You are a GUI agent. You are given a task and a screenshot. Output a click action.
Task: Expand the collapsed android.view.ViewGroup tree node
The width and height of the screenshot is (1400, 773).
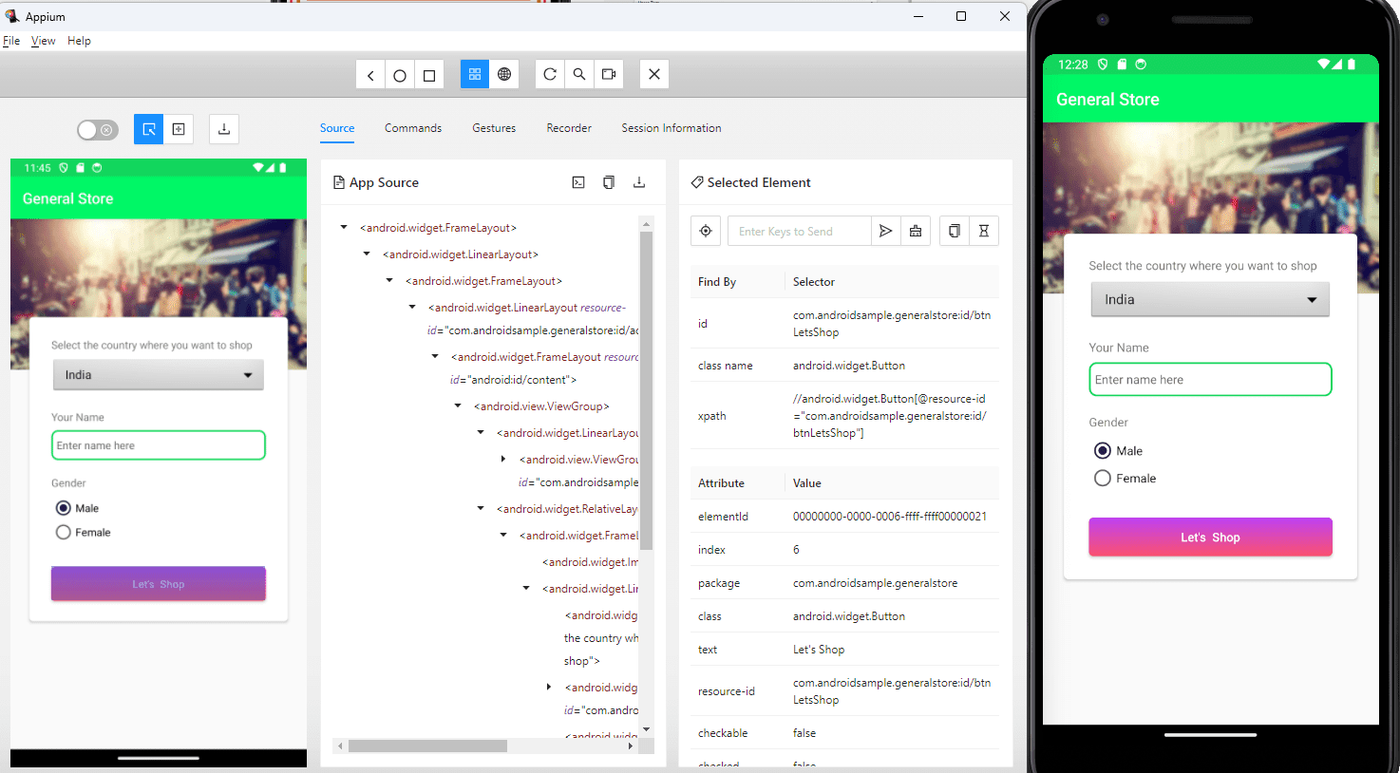503,459
